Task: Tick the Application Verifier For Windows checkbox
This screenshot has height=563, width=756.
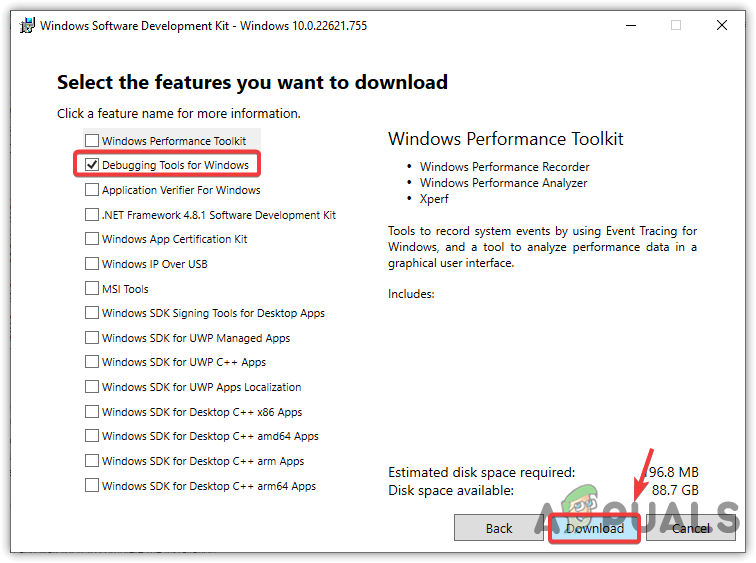Action: [93, 190]
